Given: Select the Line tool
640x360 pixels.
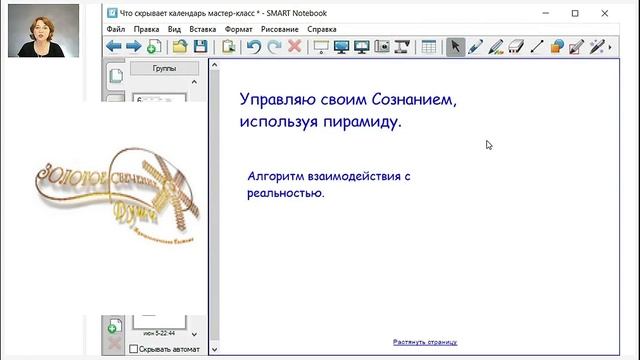Looking at the screenshot, I should [x=537, y=47].
